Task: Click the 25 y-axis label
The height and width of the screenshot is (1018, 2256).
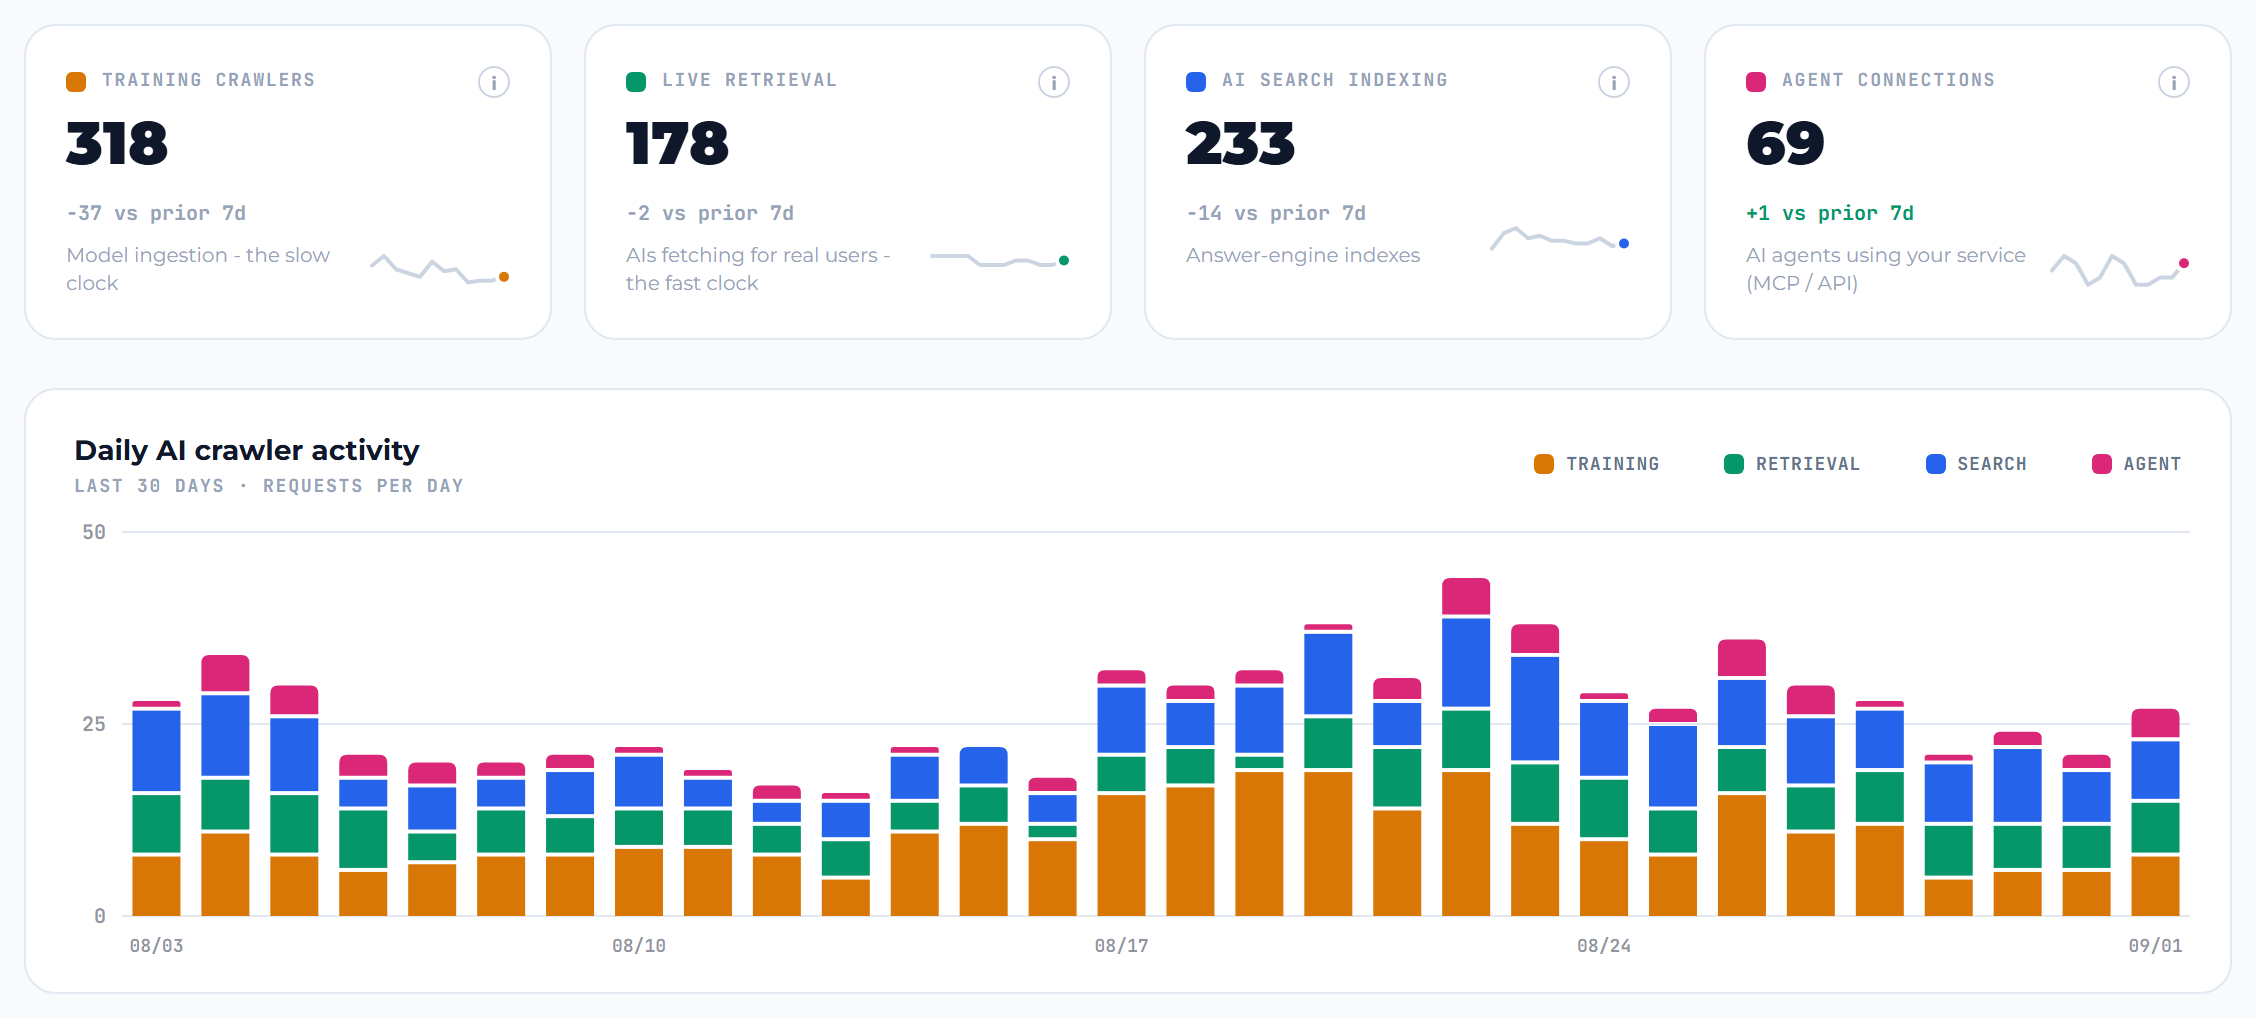Action: point(94,724)
